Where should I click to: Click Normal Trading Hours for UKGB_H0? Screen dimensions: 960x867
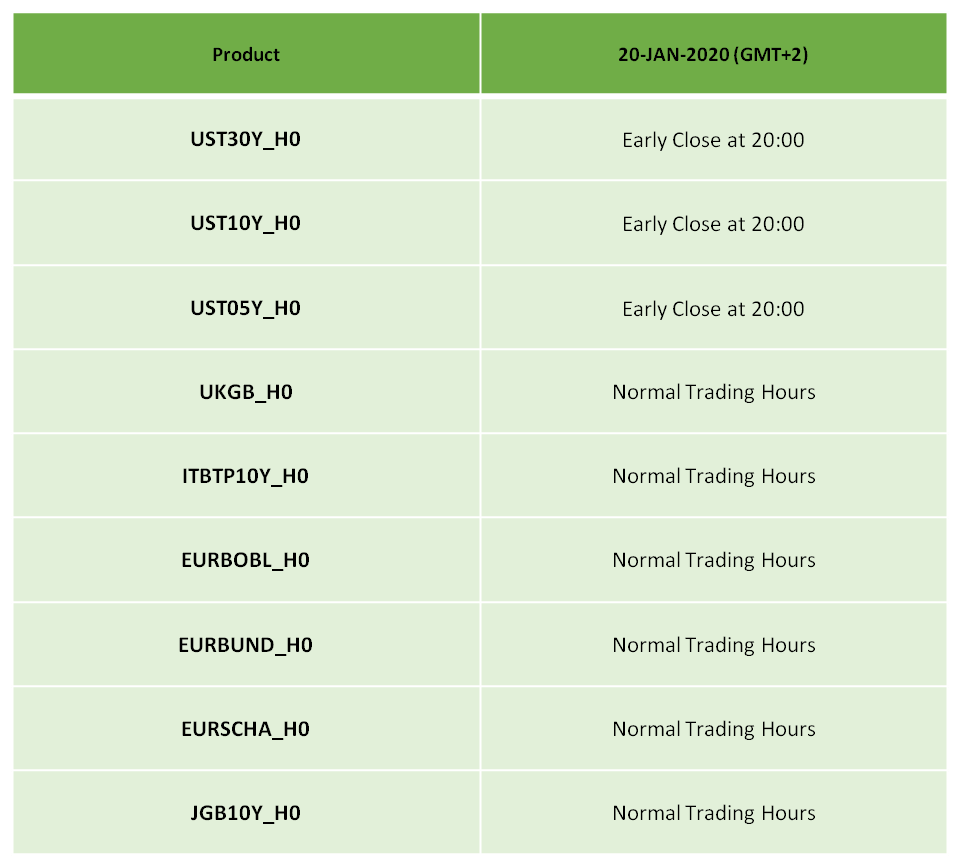pyautogui.click(x=714, y=392)
